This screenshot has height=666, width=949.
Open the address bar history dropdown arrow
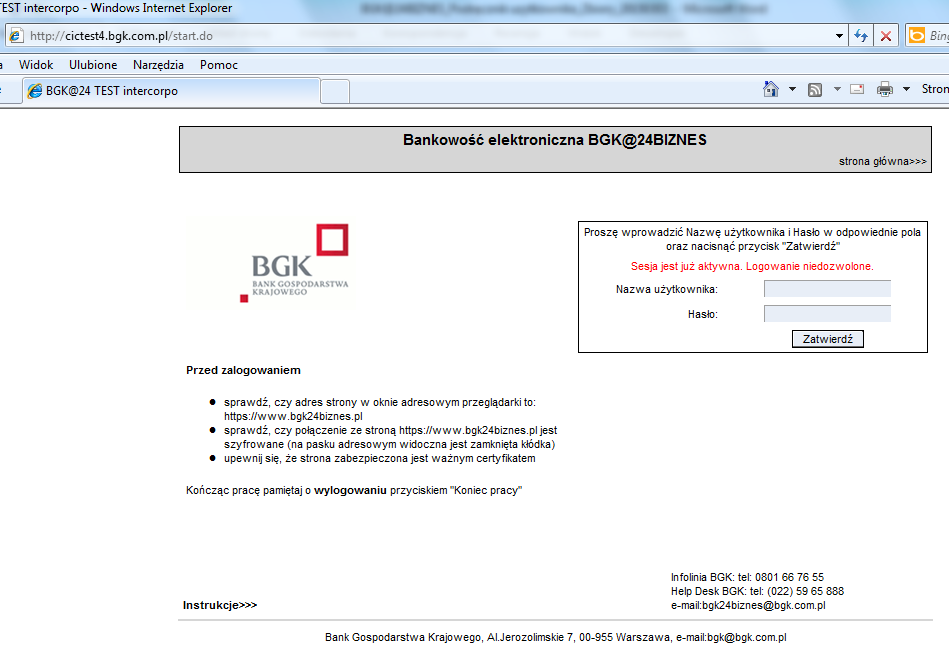839,36
